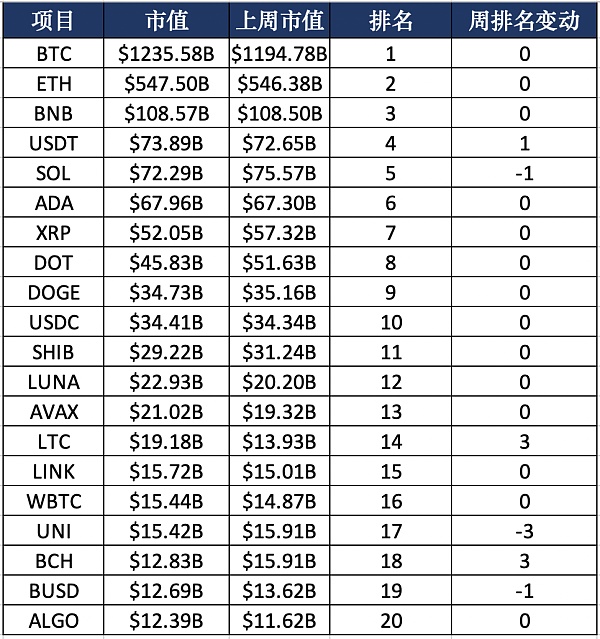Select the 周排名变动 header cell
Image resolution: width=600 pixels, height=639 pixels.
pyautogui.click(x=523, y=21)
